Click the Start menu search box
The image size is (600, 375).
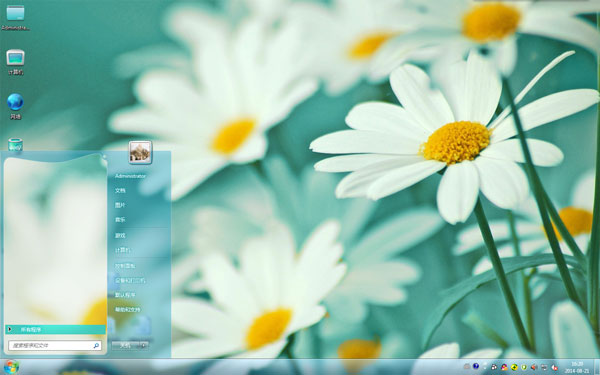(55, 346)
